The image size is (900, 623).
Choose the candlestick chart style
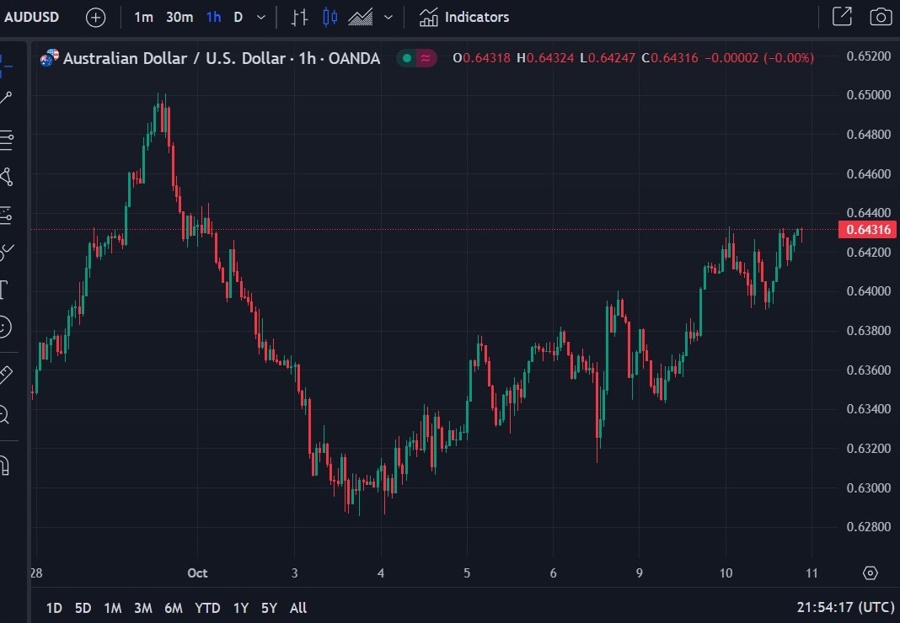tap(330, 17)
